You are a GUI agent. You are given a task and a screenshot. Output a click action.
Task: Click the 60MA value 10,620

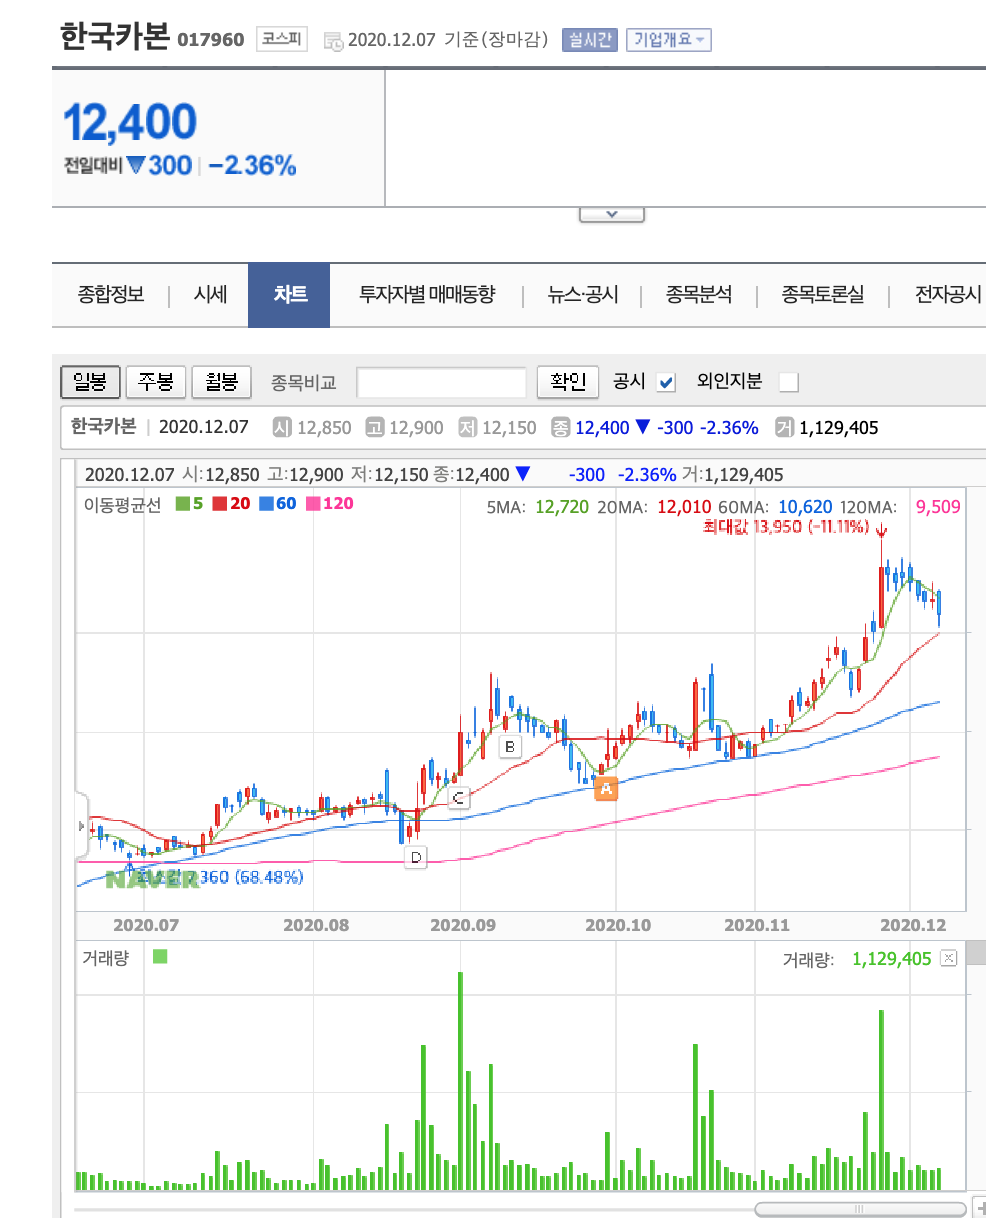click(806, 507)
